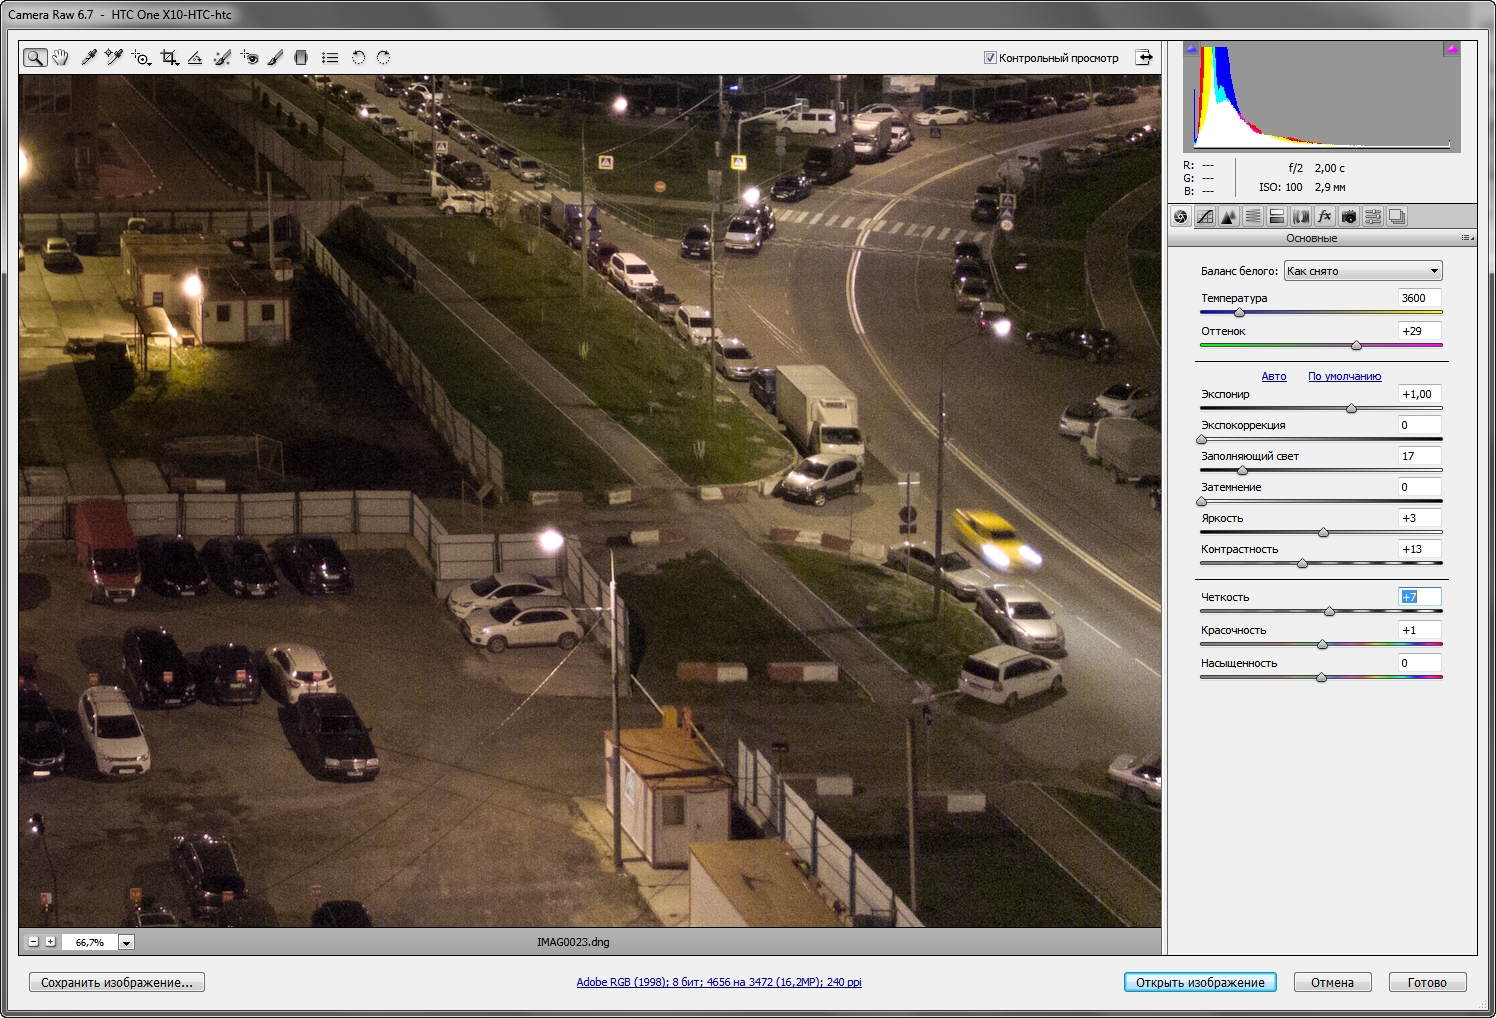
Task: Toggle full screen mode icon
Action: (1144, 58)
